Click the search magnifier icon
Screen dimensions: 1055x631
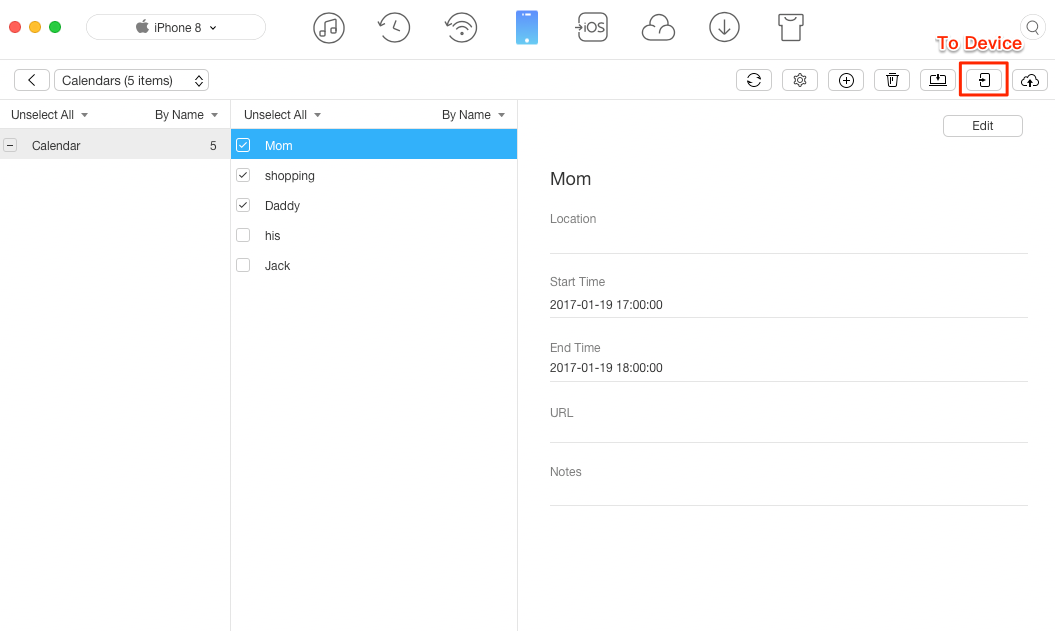click(x=1032, y=28)
